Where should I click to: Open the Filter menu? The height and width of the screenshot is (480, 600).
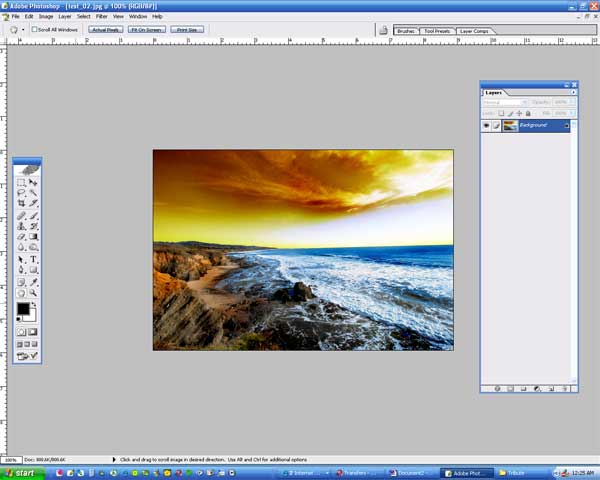coord(101,16)
